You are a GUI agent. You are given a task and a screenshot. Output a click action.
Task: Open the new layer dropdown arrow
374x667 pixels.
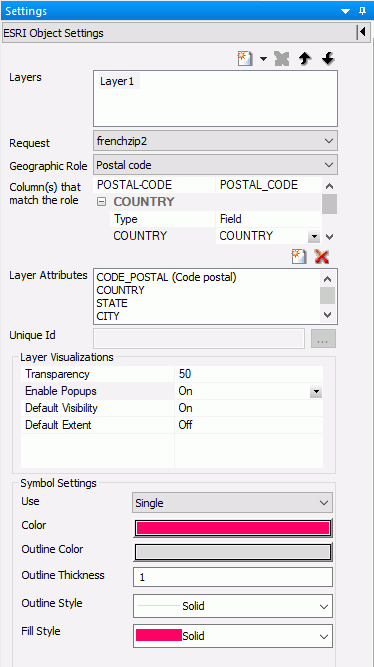coord(263,59)
